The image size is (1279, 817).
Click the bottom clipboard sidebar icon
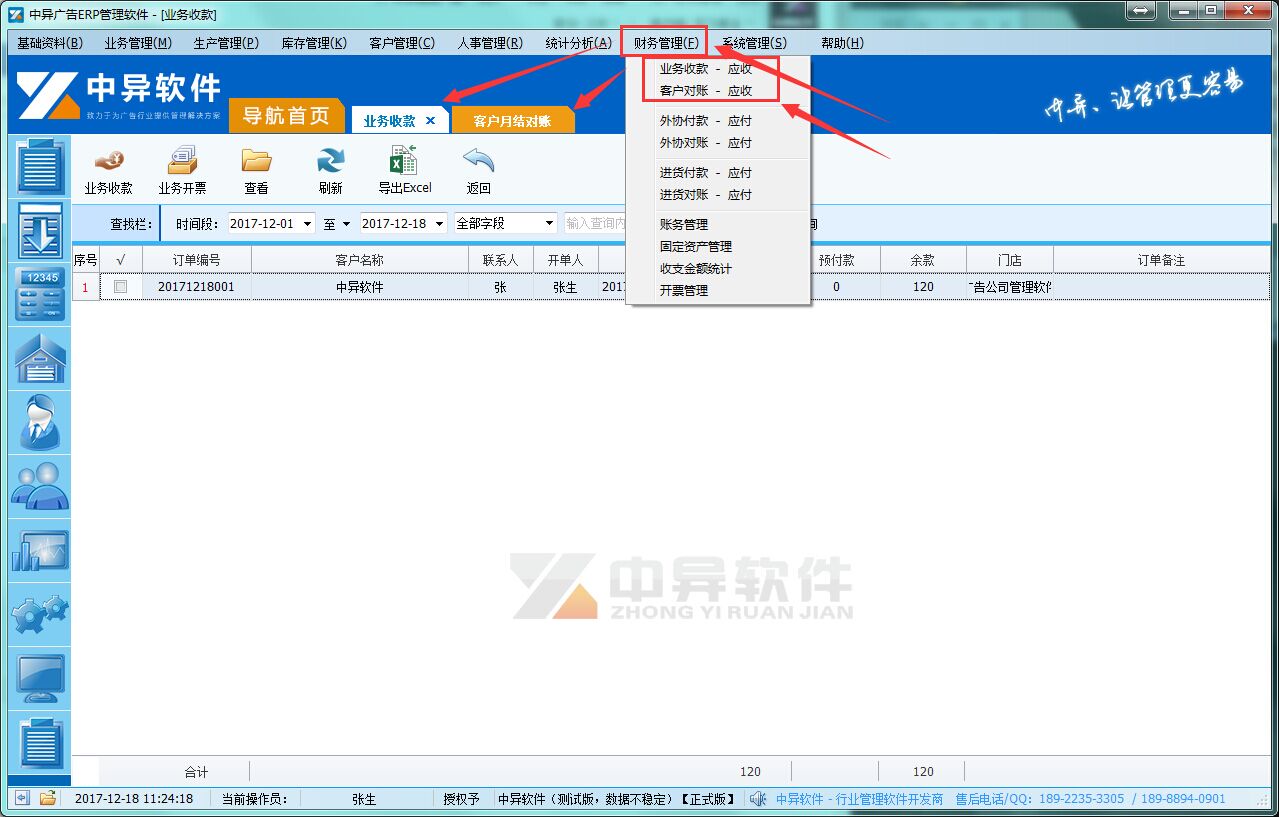click(40, 743)
